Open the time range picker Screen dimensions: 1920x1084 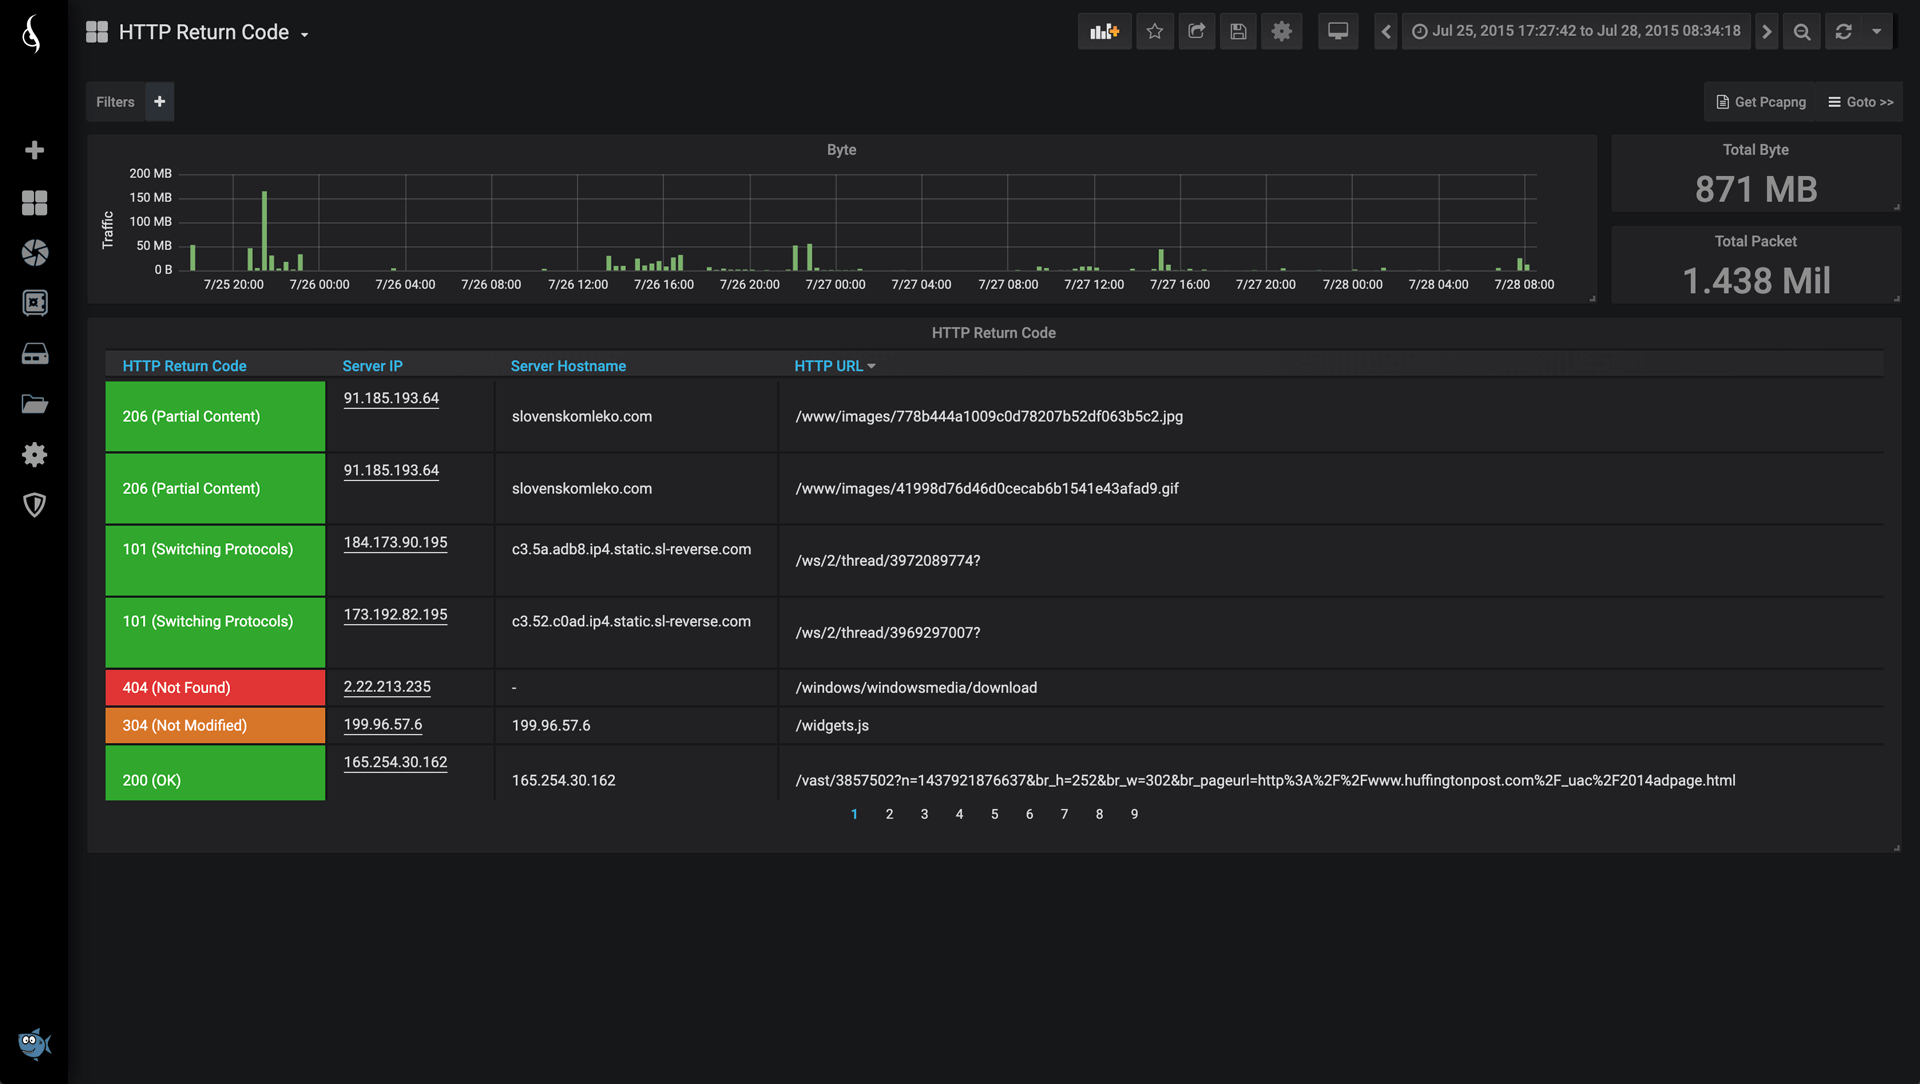coord(1576,32)
